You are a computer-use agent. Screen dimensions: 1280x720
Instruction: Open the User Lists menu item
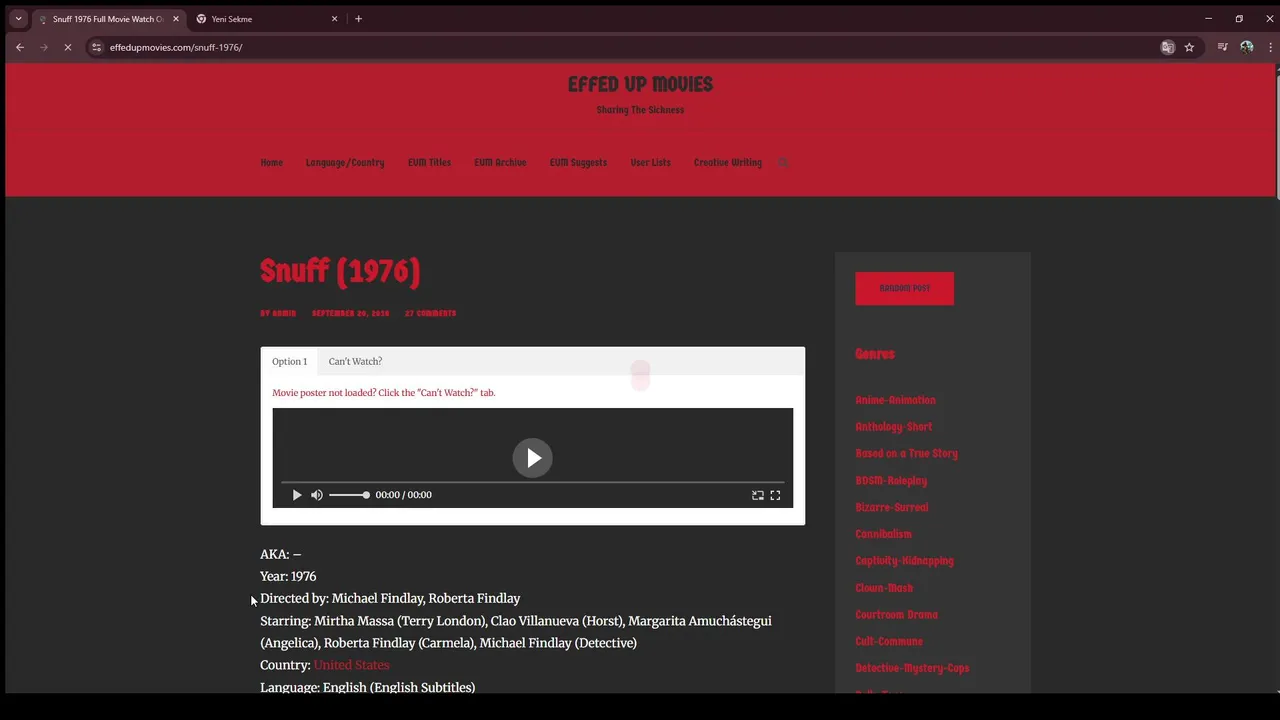coord(650,163)
